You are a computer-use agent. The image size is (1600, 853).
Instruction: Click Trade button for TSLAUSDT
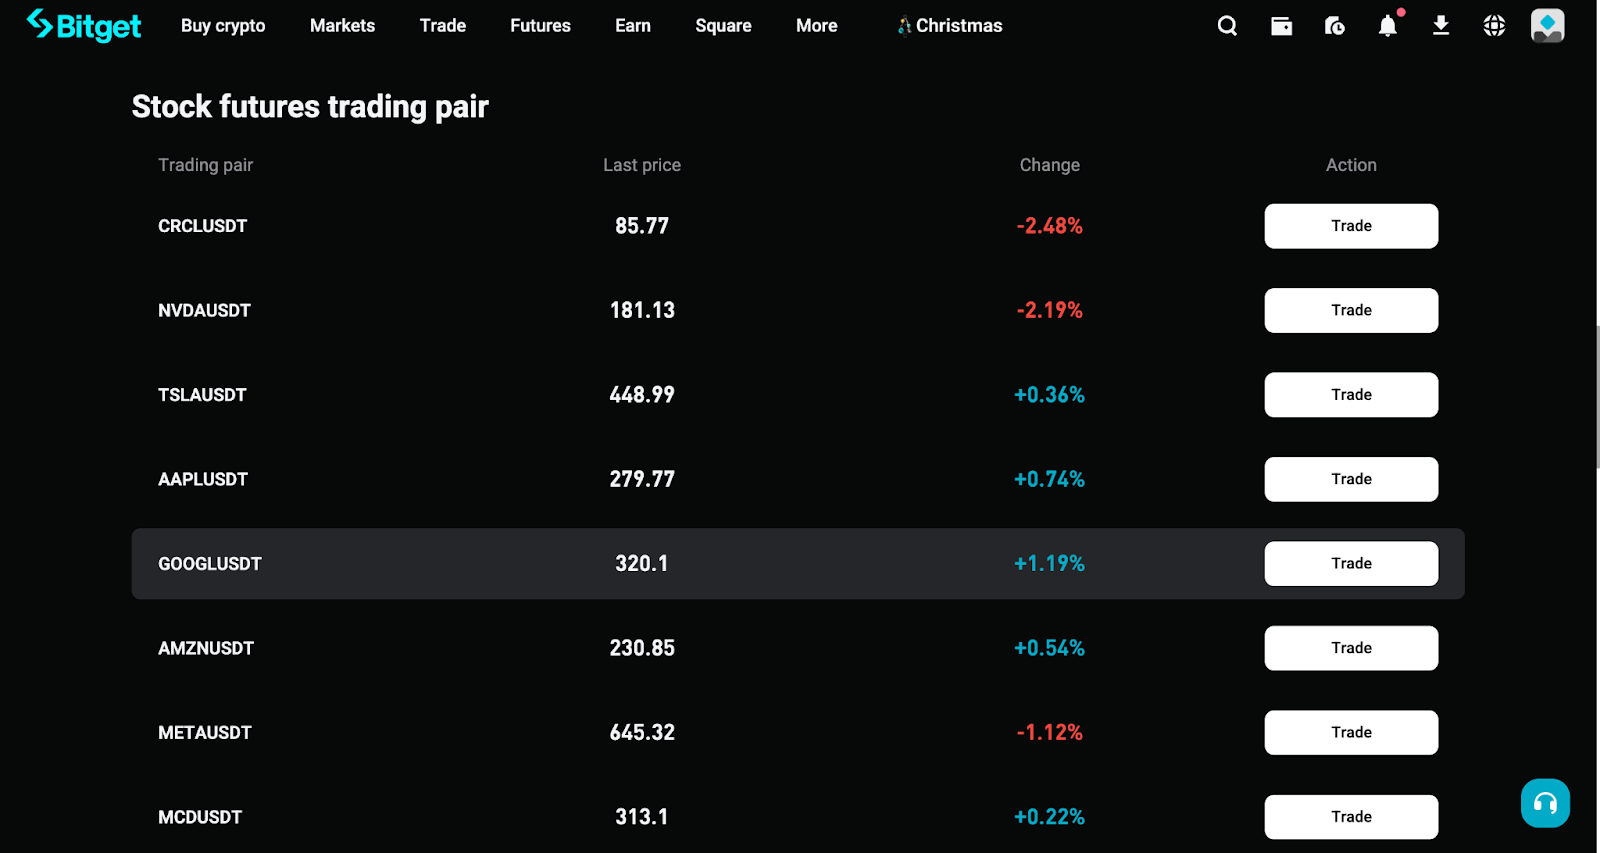[x=1351, y=395]
